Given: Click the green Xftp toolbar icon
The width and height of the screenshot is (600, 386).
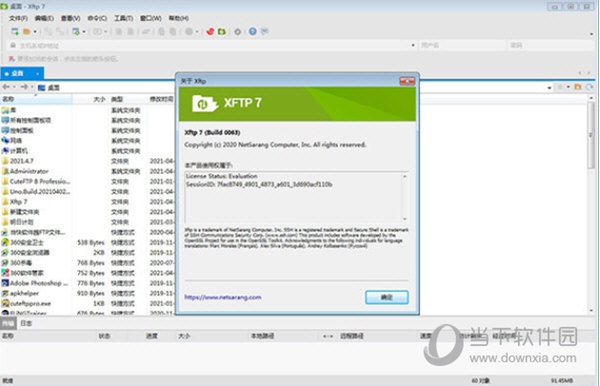Looking at the screenshot, I should tap(222, 31).
